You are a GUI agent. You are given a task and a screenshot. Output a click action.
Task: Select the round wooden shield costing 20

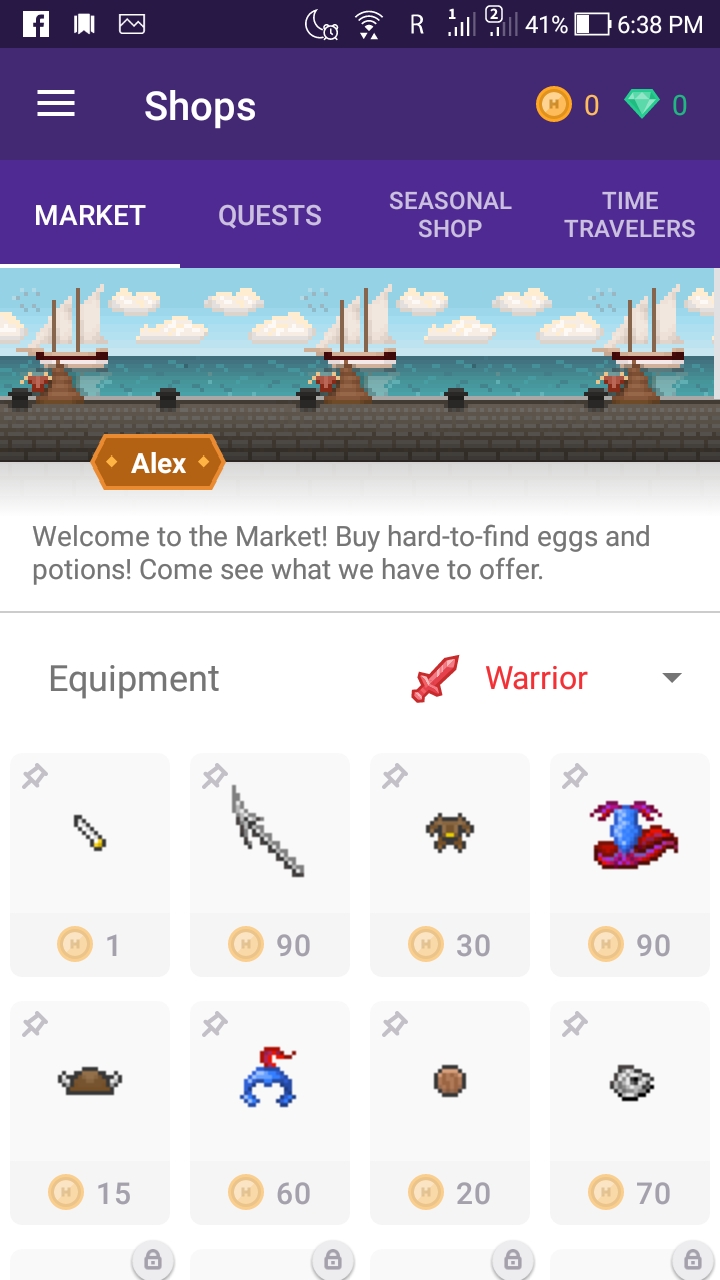(450, 1113)
